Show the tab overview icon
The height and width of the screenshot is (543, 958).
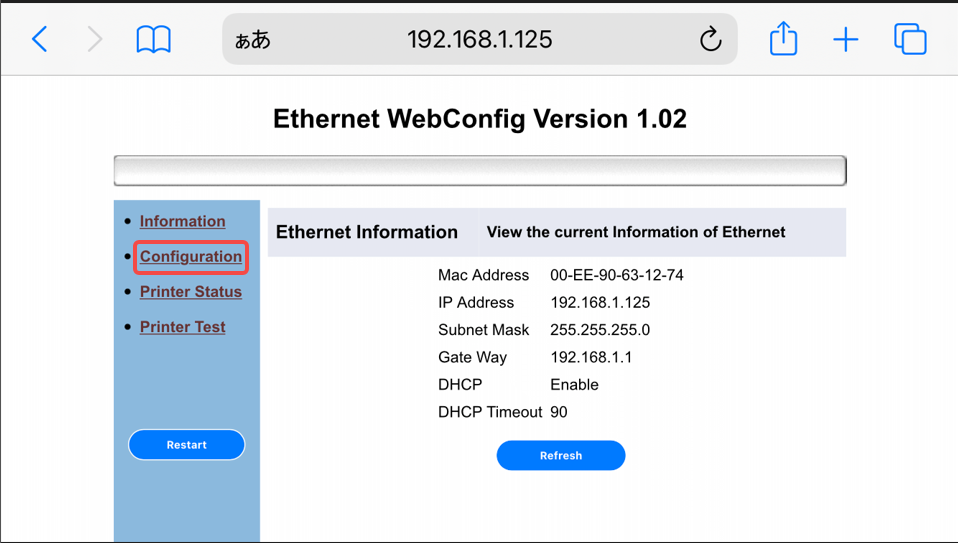pos(910,40)
